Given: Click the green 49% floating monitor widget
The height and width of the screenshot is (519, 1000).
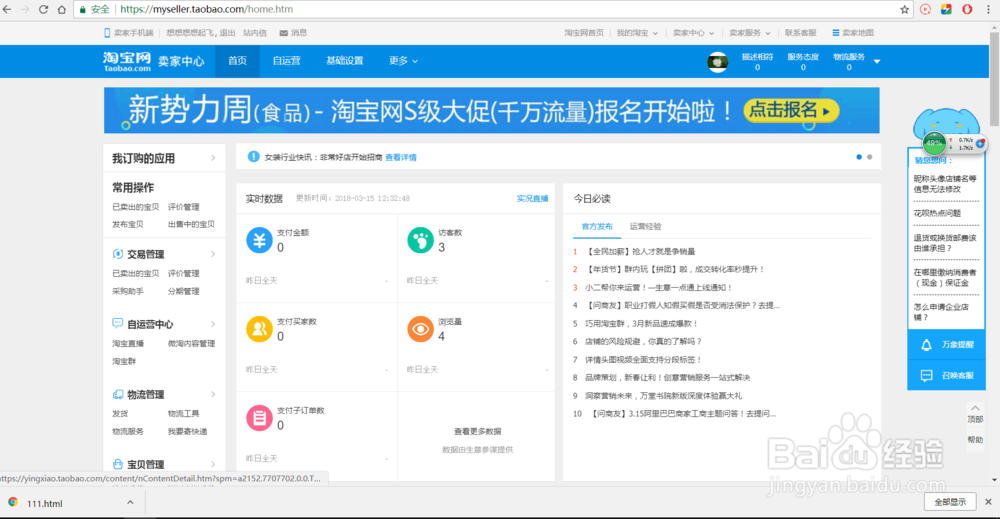Looking at the screenshot, I should point(934,143).
